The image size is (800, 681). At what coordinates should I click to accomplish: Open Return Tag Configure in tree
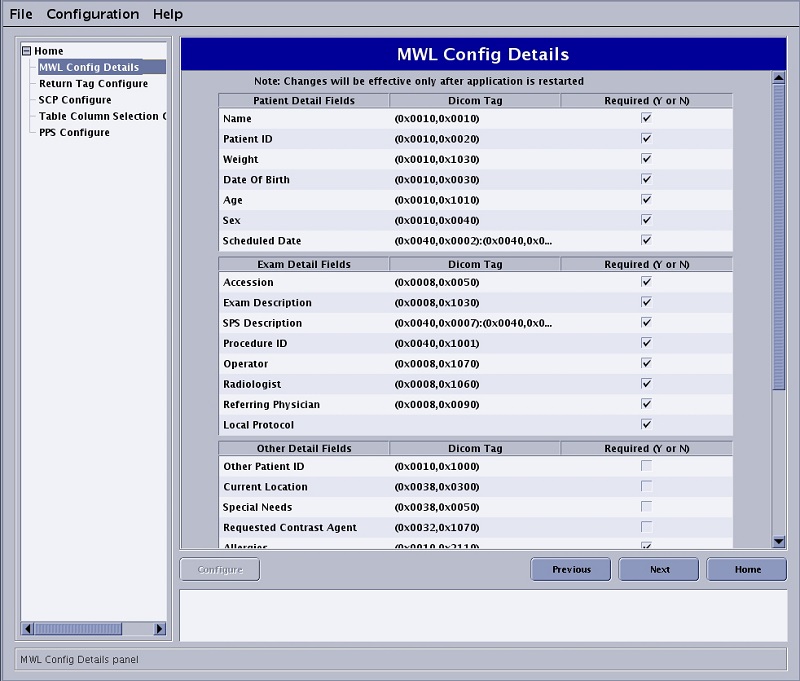[93, 84]
